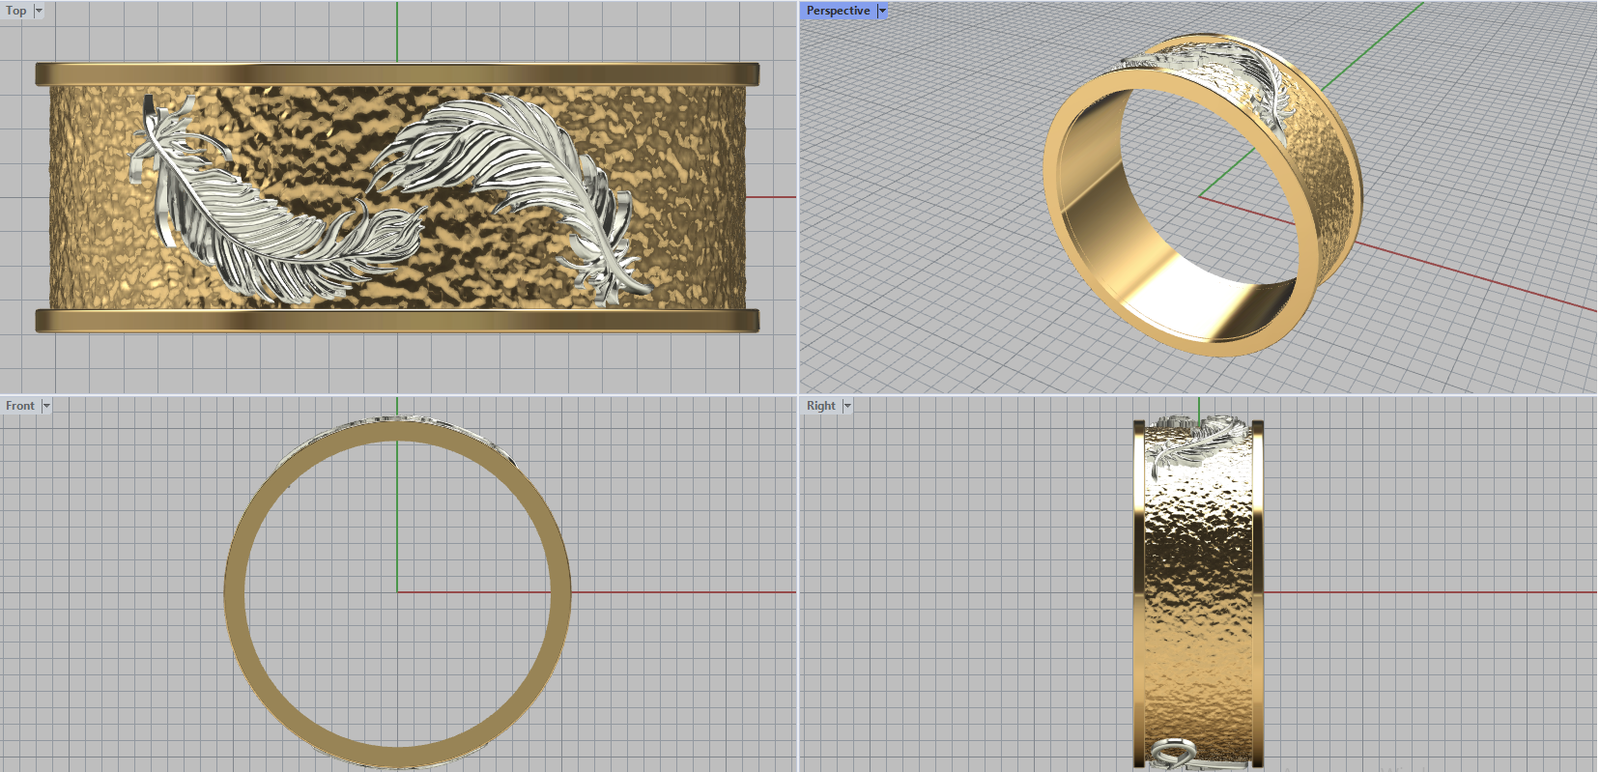
Task: Open the Front viewport dropdown arrow
Action: pos(46,406)
